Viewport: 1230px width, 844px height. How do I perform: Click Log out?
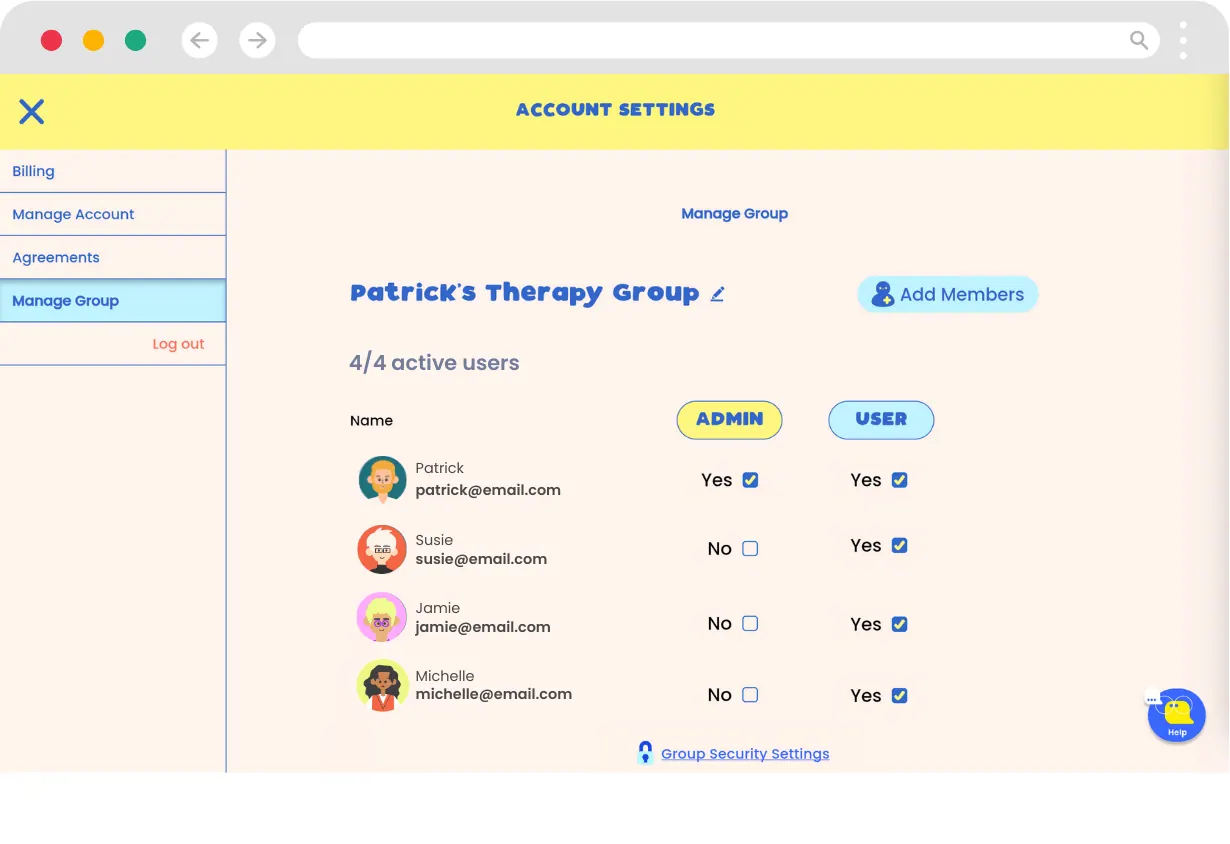178,344
